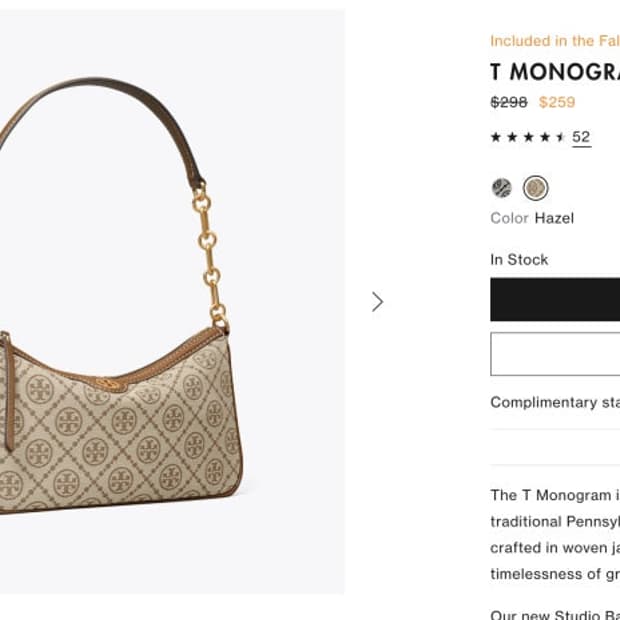Open the 52 reviews link
Viewport: 620px width, 620px height.
581,137
